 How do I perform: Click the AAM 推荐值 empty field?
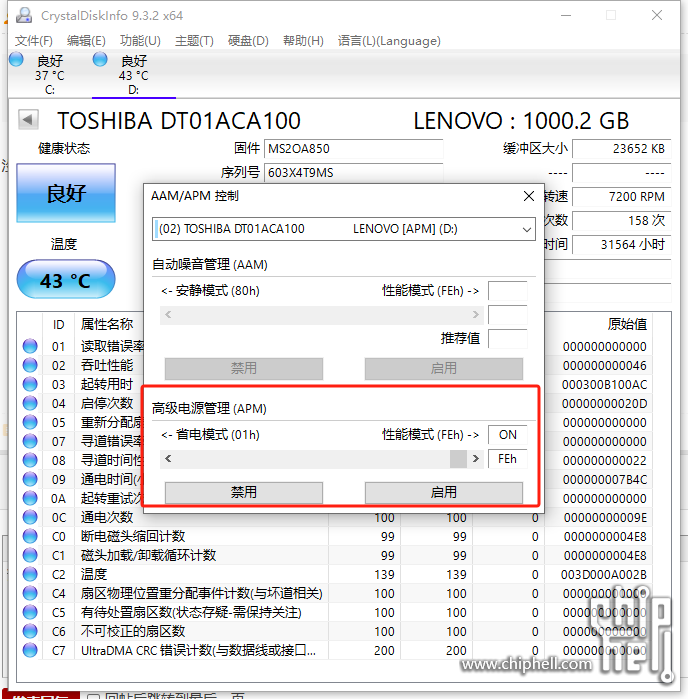tap(507, 338)
